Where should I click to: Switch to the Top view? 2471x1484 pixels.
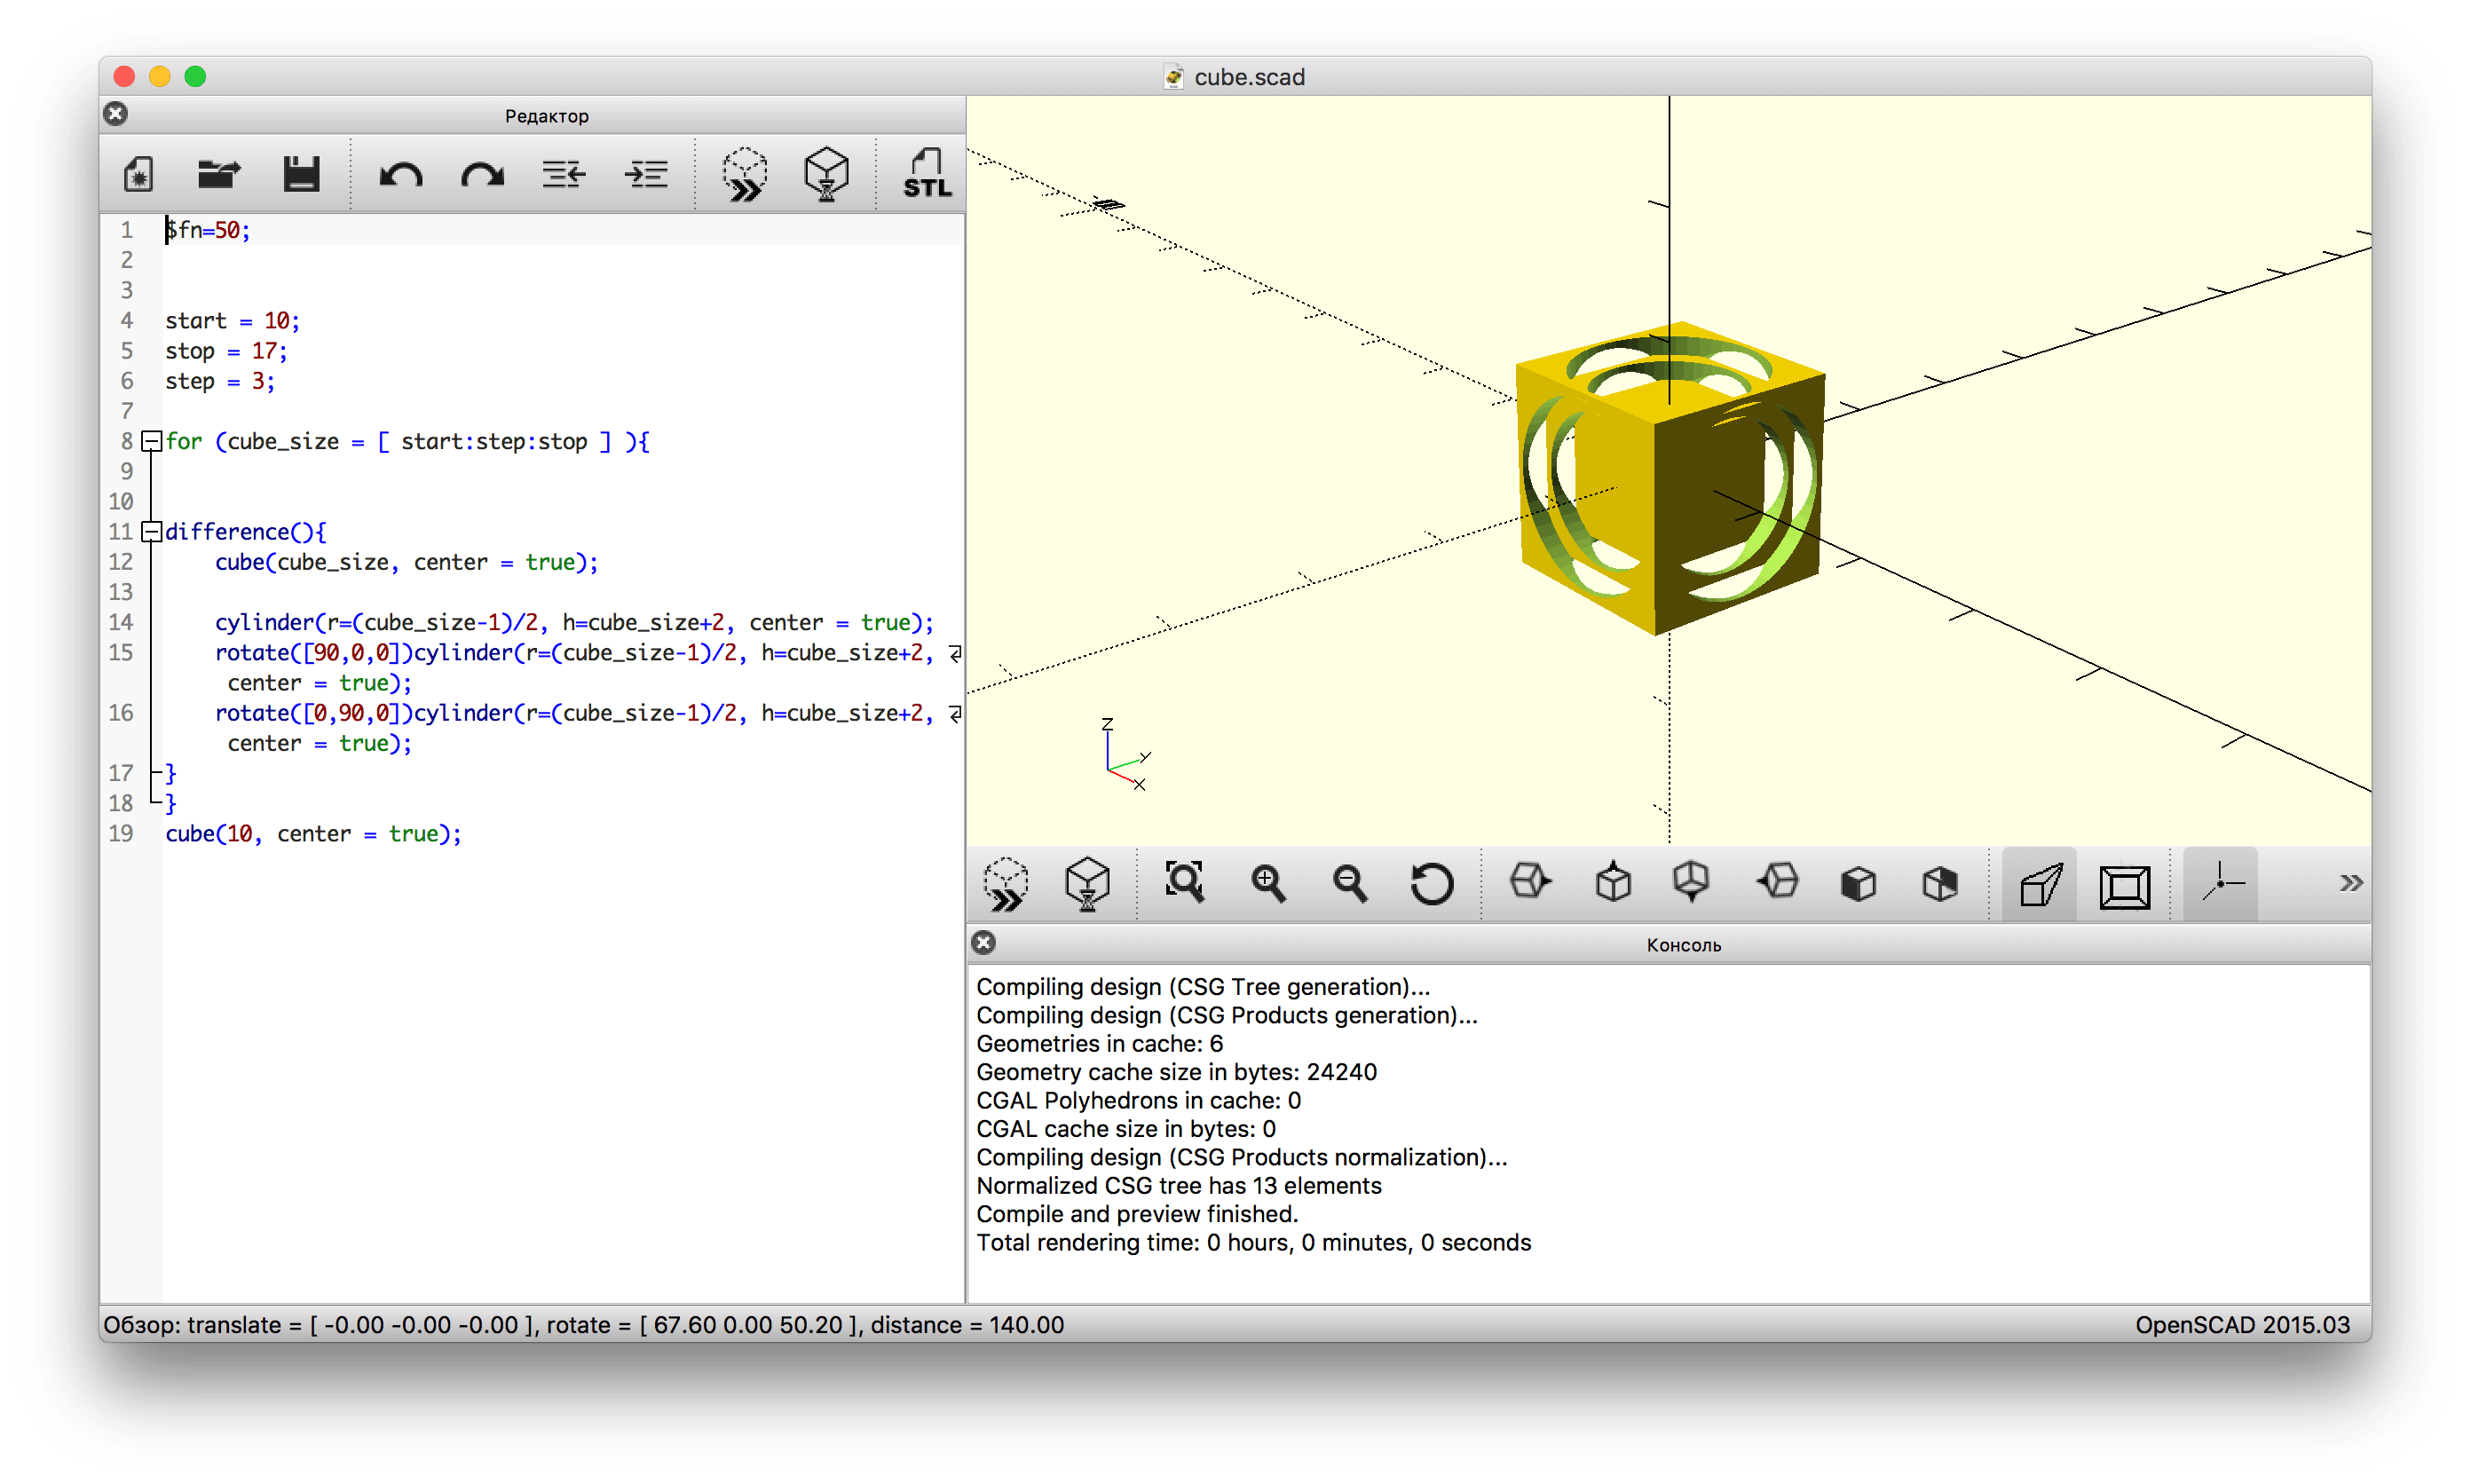coord(1613,882)
